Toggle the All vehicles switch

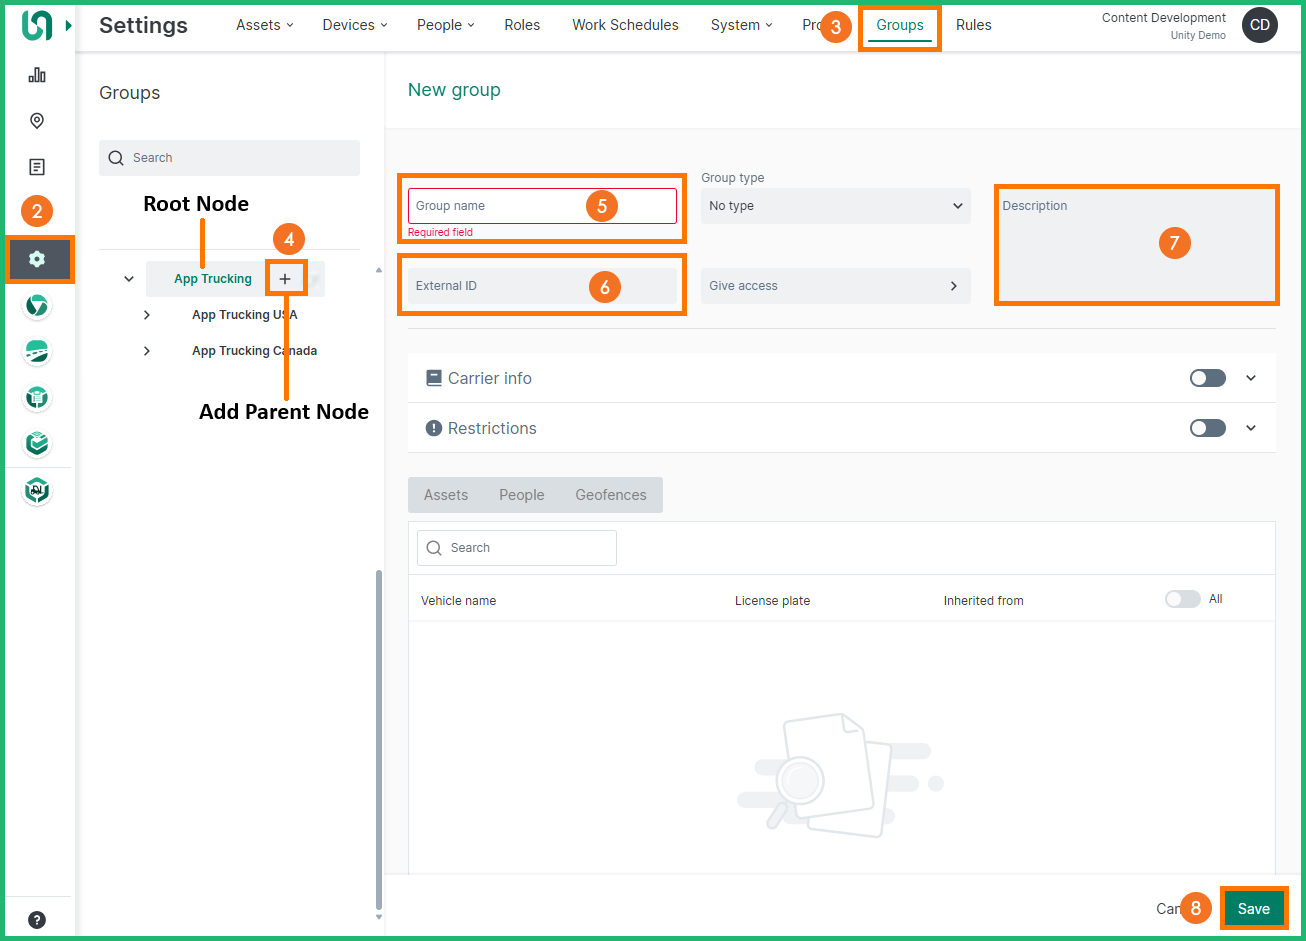[x=1182, y=599]
